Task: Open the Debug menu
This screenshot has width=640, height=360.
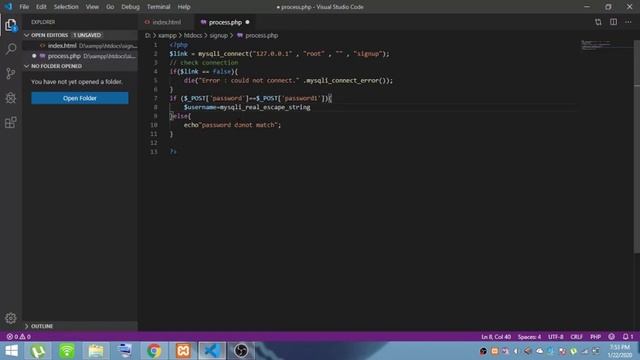Action: pyautogui.click(x=130, y=7)
